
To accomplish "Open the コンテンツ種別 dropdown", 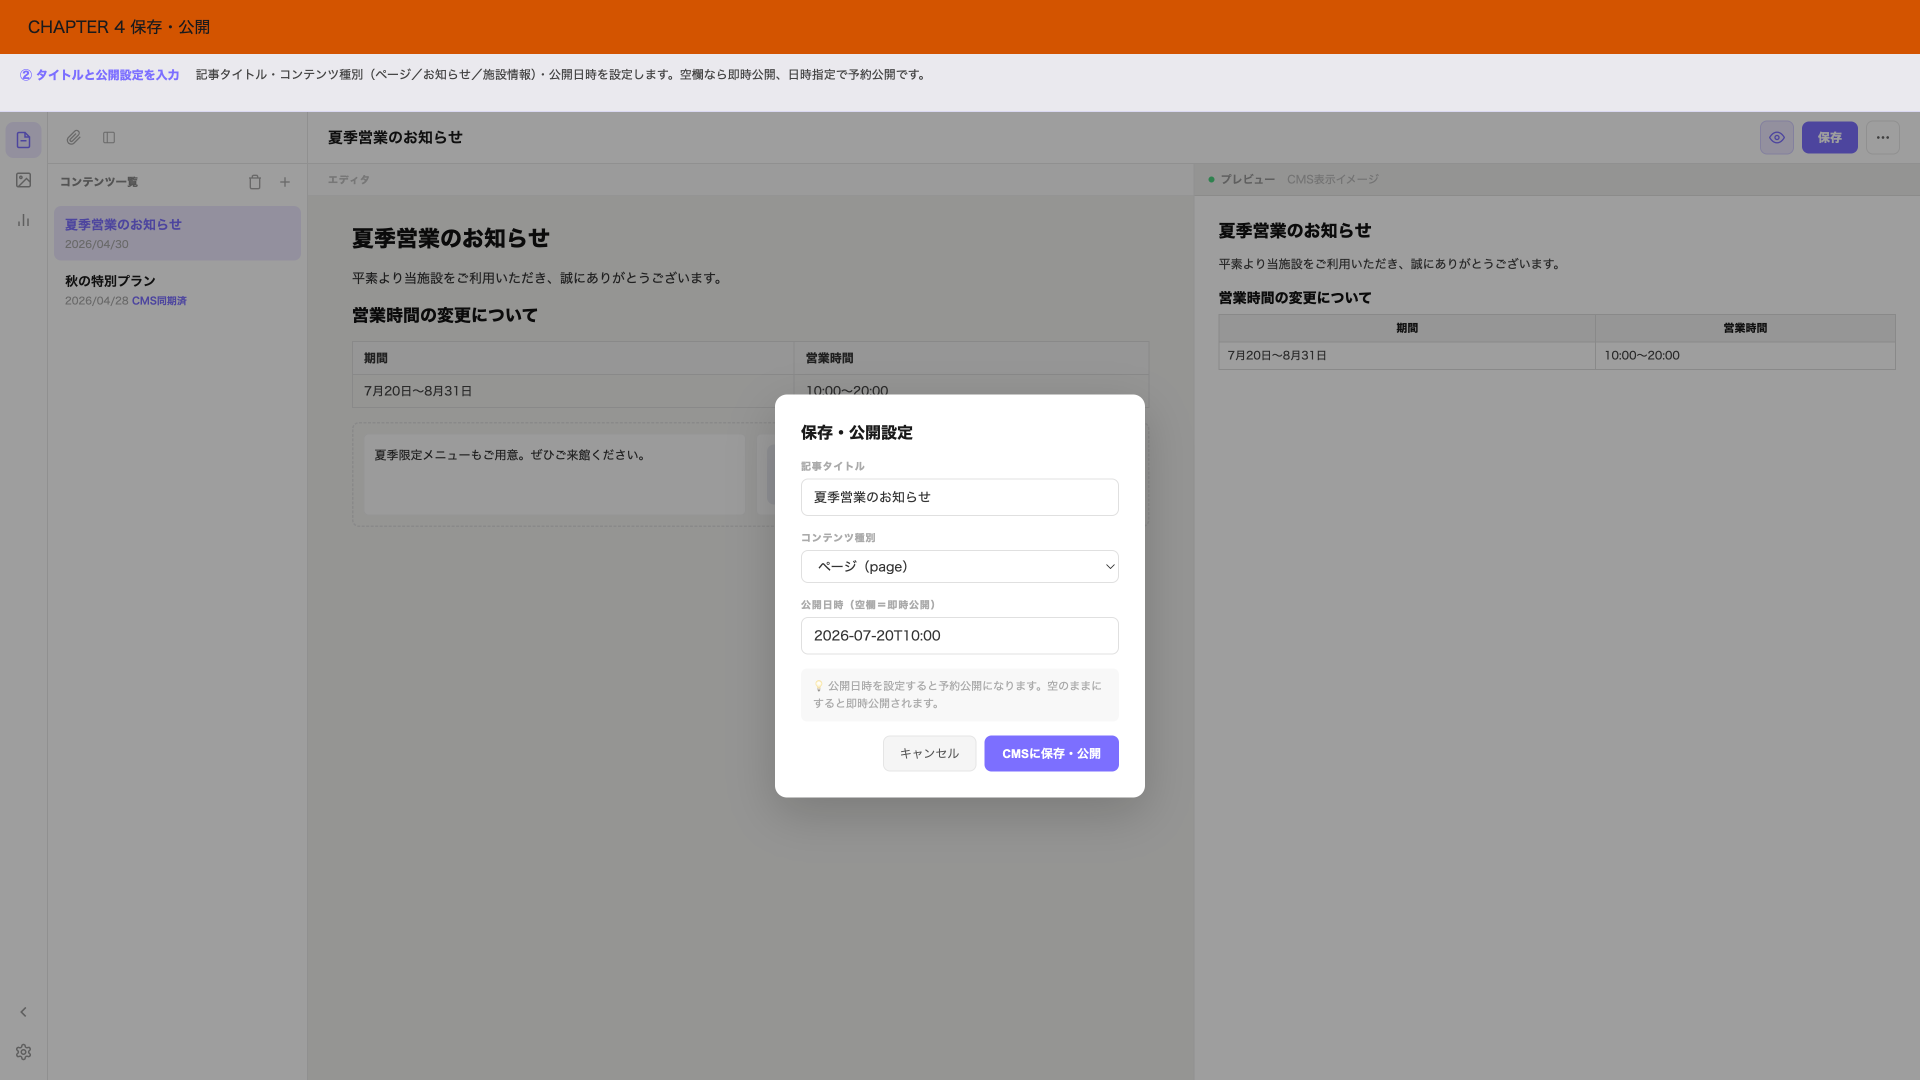I will click(x=960, y=567).
